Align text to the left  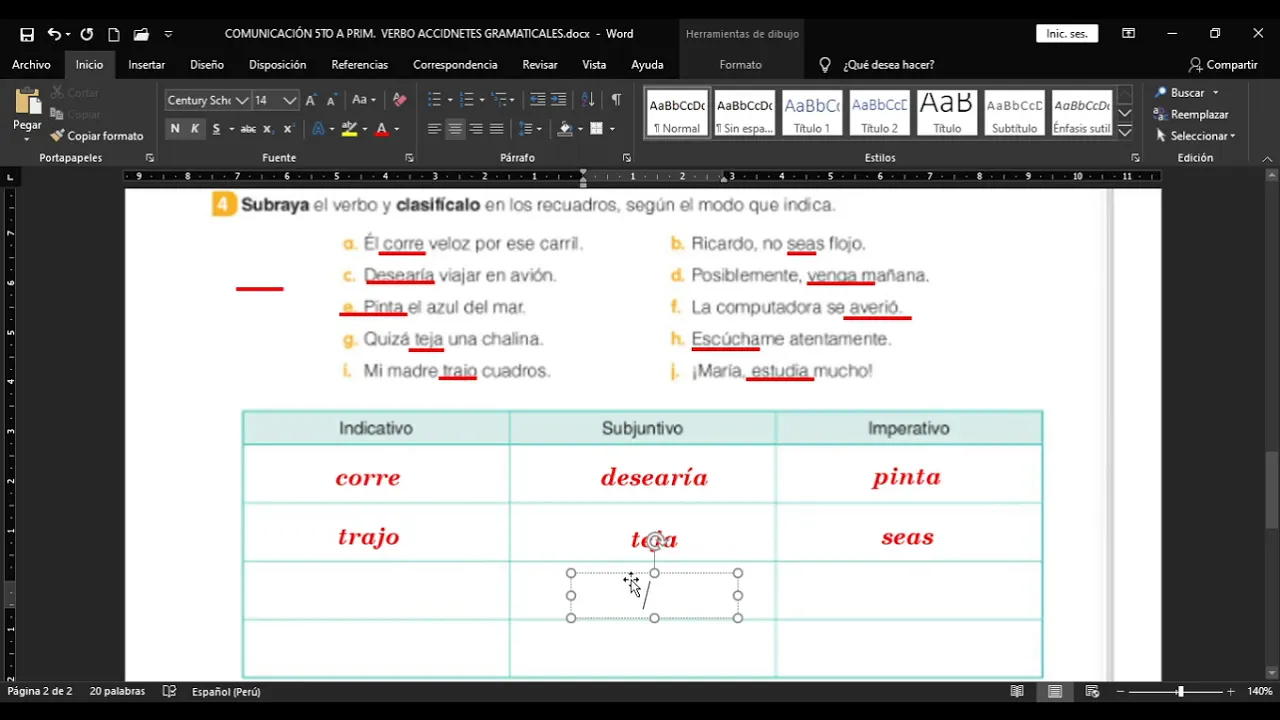coord(434,129)
